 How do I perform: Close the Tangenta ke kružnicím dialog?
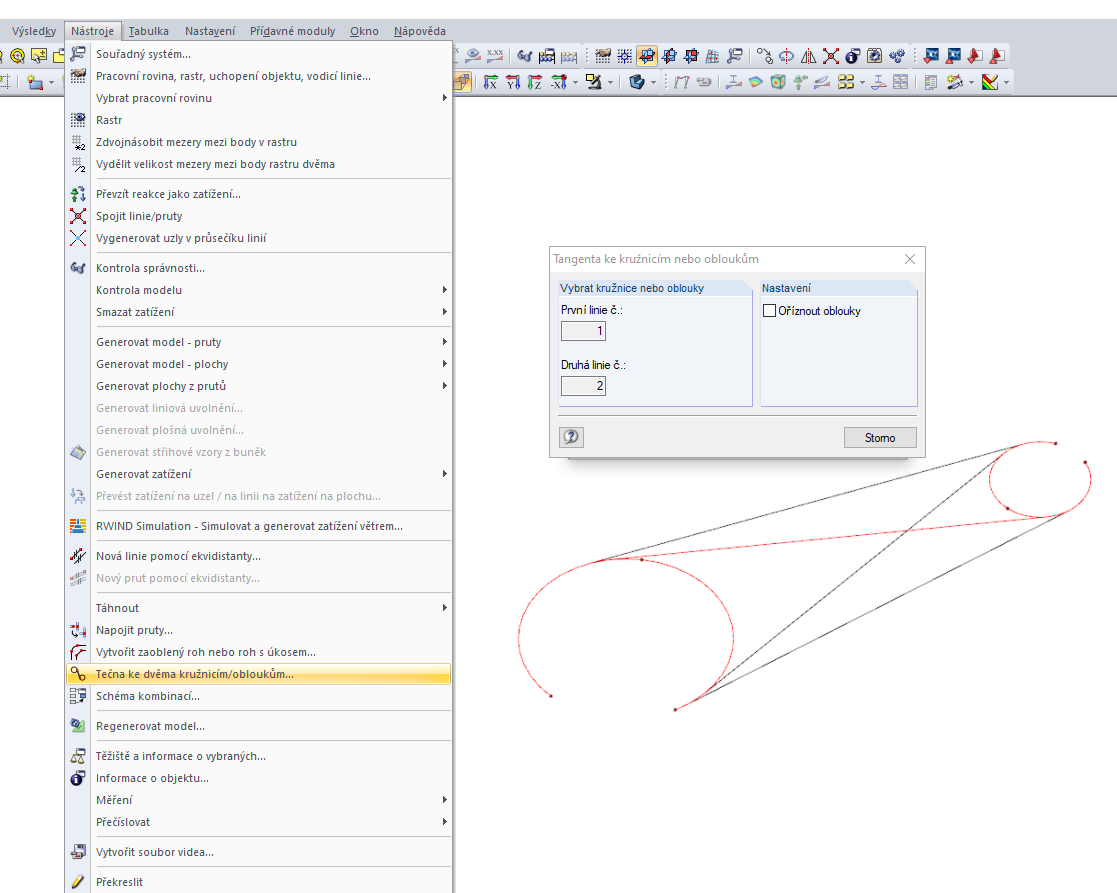coord(910,259)
